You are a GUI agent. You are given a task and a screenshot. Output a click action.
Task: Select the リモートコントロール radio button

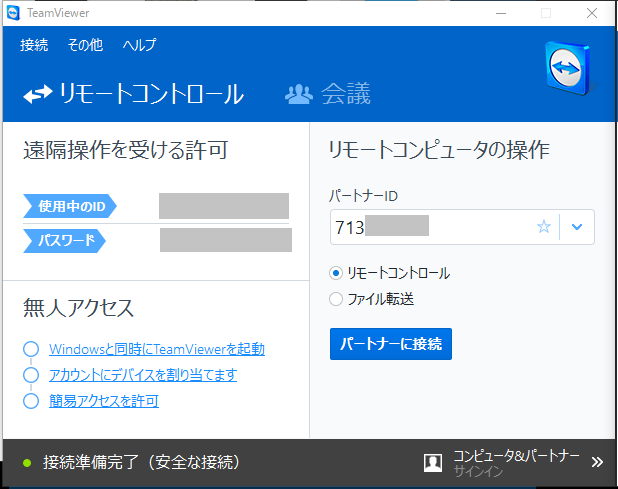point(336,273)
